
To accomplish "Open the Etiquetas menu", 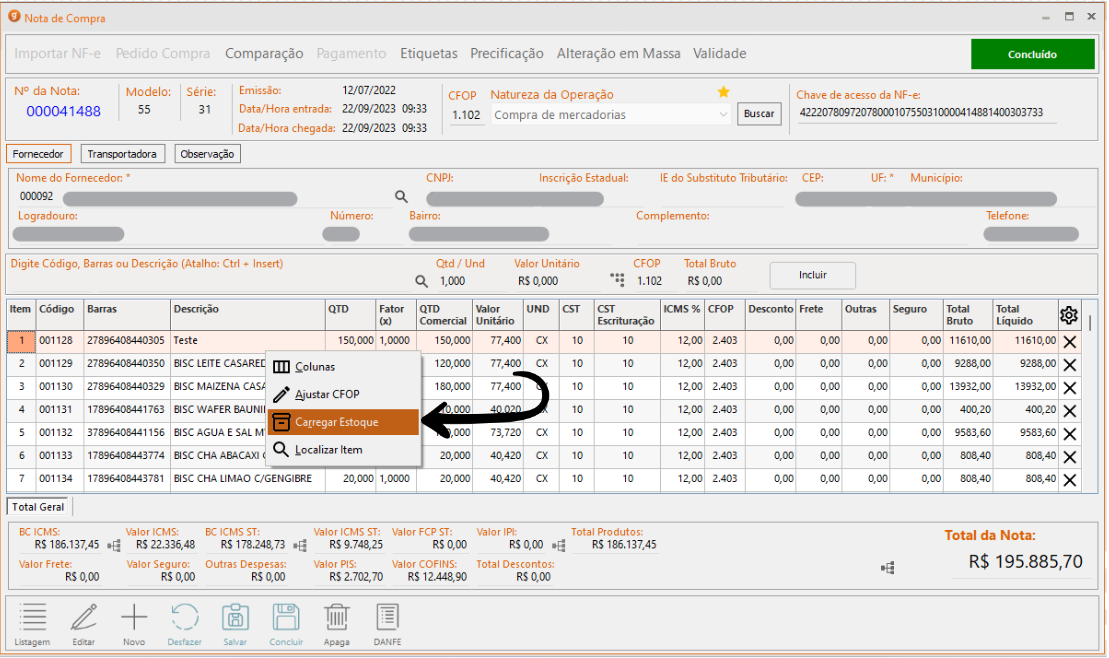I will pos(429,54).
